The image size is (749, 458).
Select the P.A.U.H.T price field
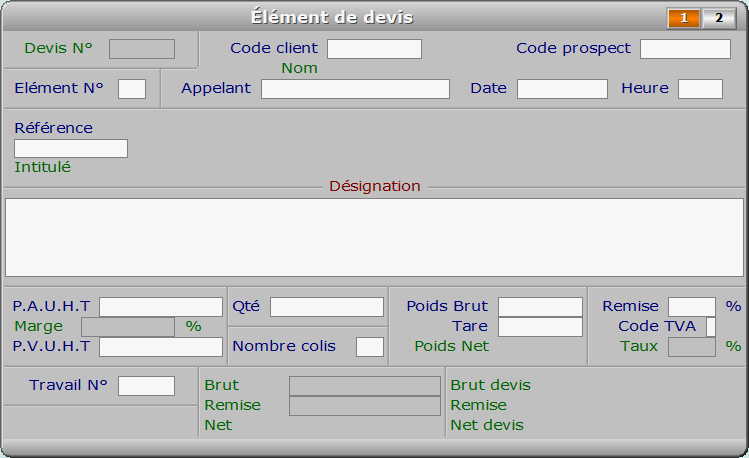(161, 307)
